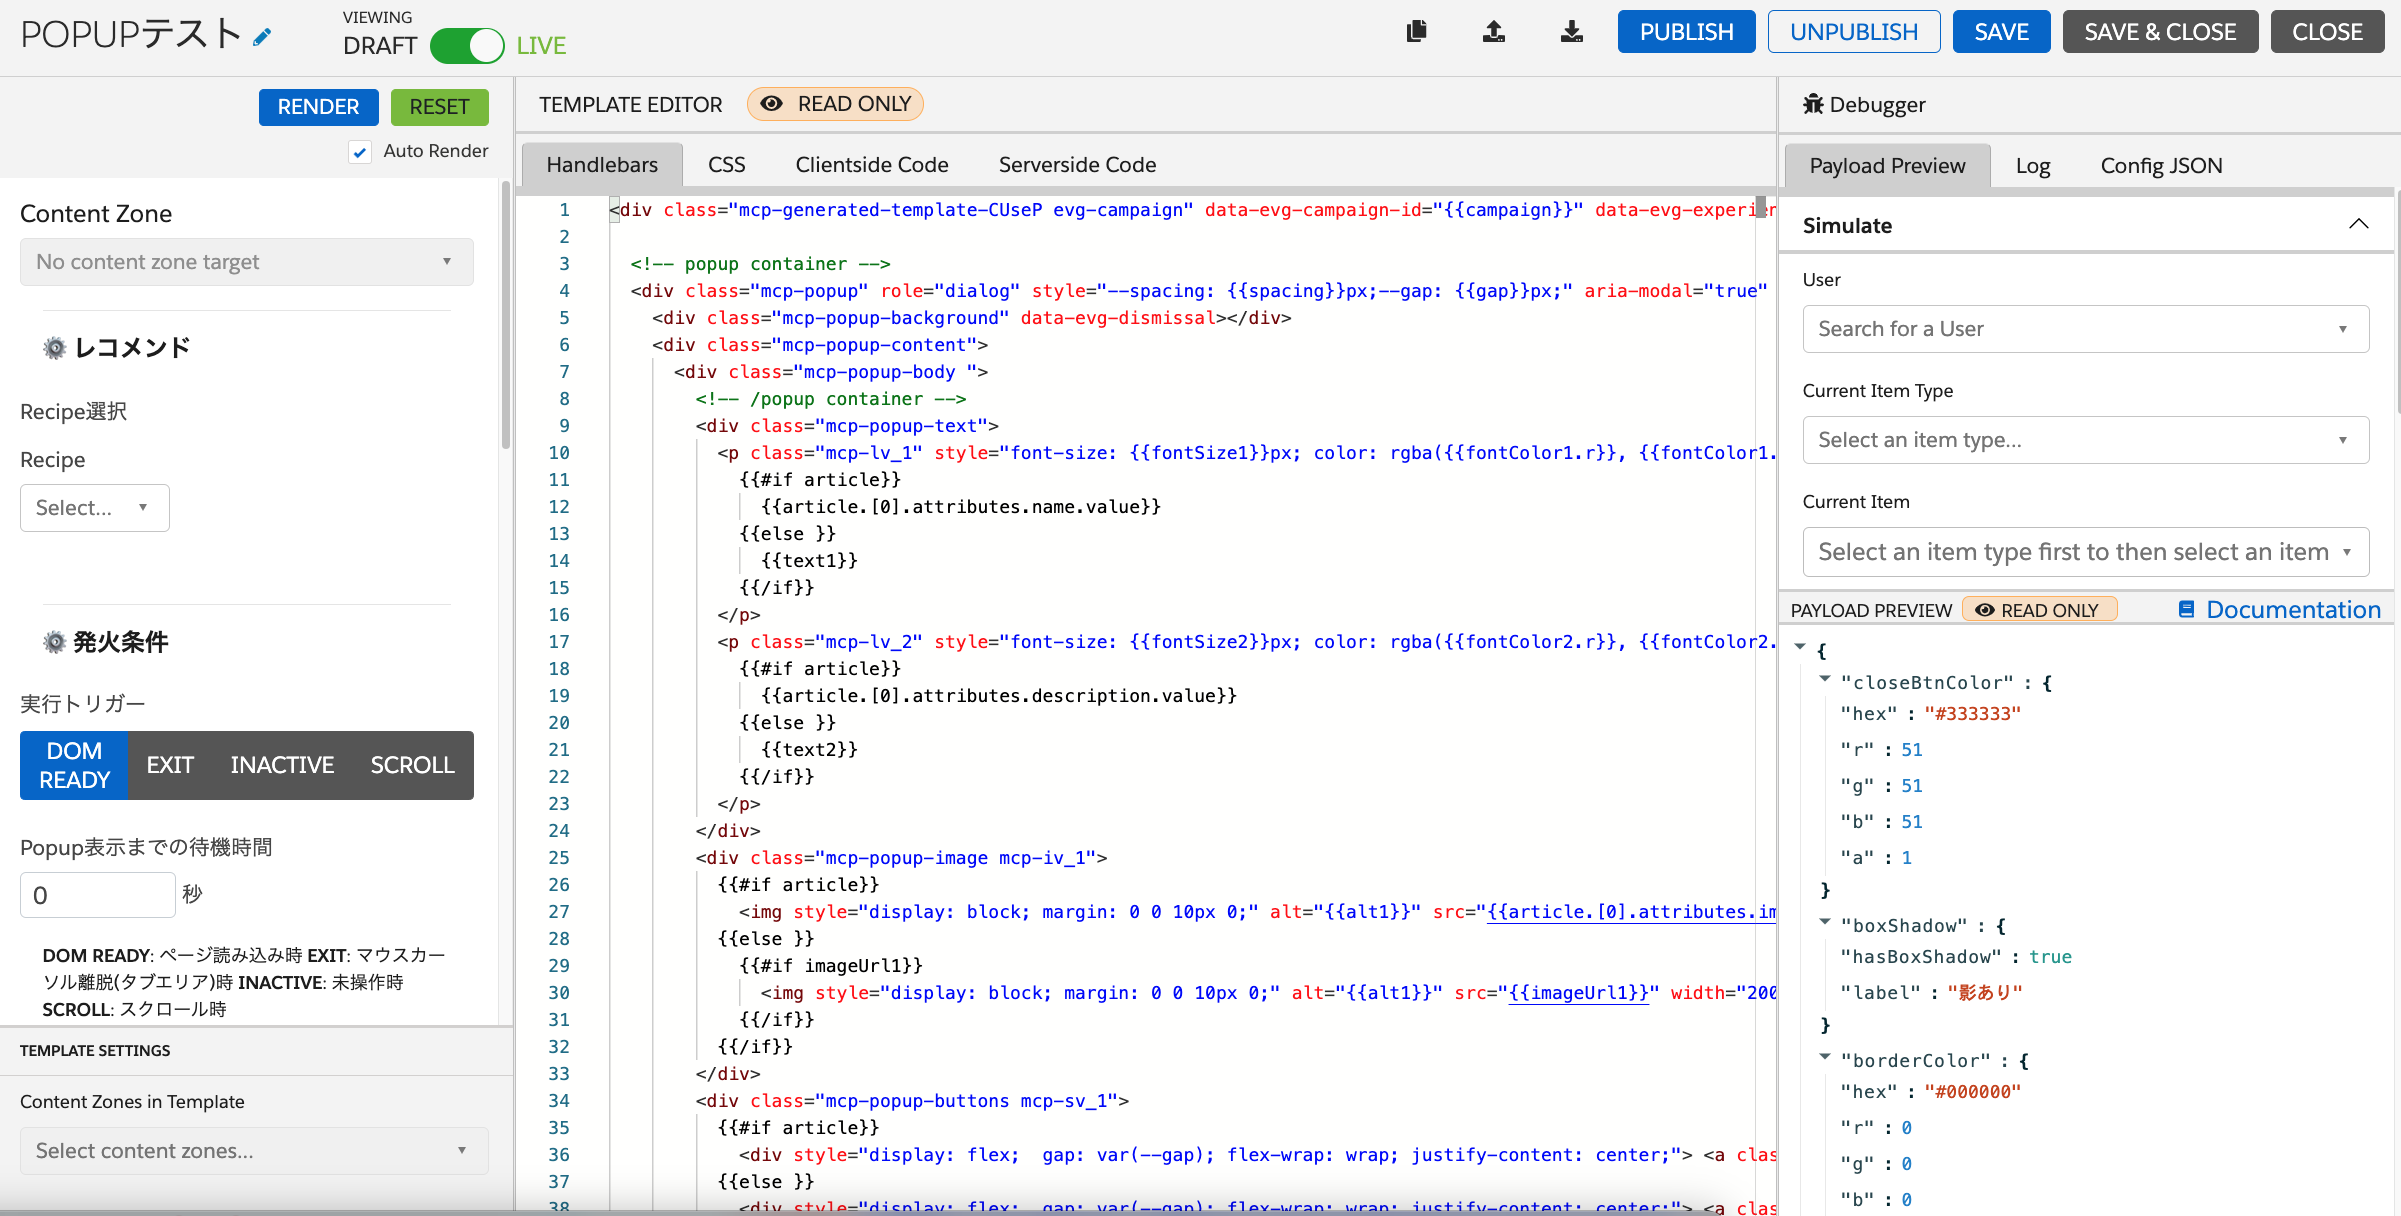The width and height of the screenshot is (2401, 1216).
Task: Collapse the boxShadow JSON node
Action: 1825,922
